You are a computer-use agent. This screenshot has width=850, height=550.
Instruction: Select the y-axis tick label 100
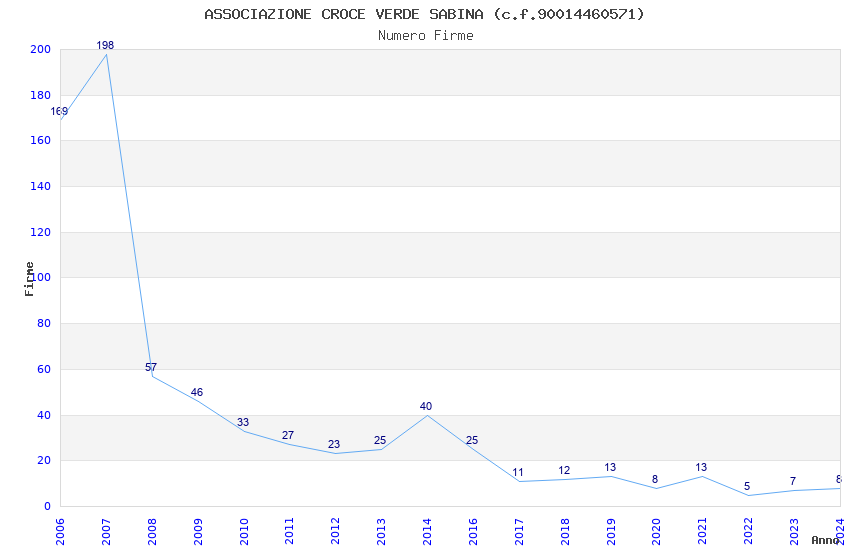(x=42, y=278)
